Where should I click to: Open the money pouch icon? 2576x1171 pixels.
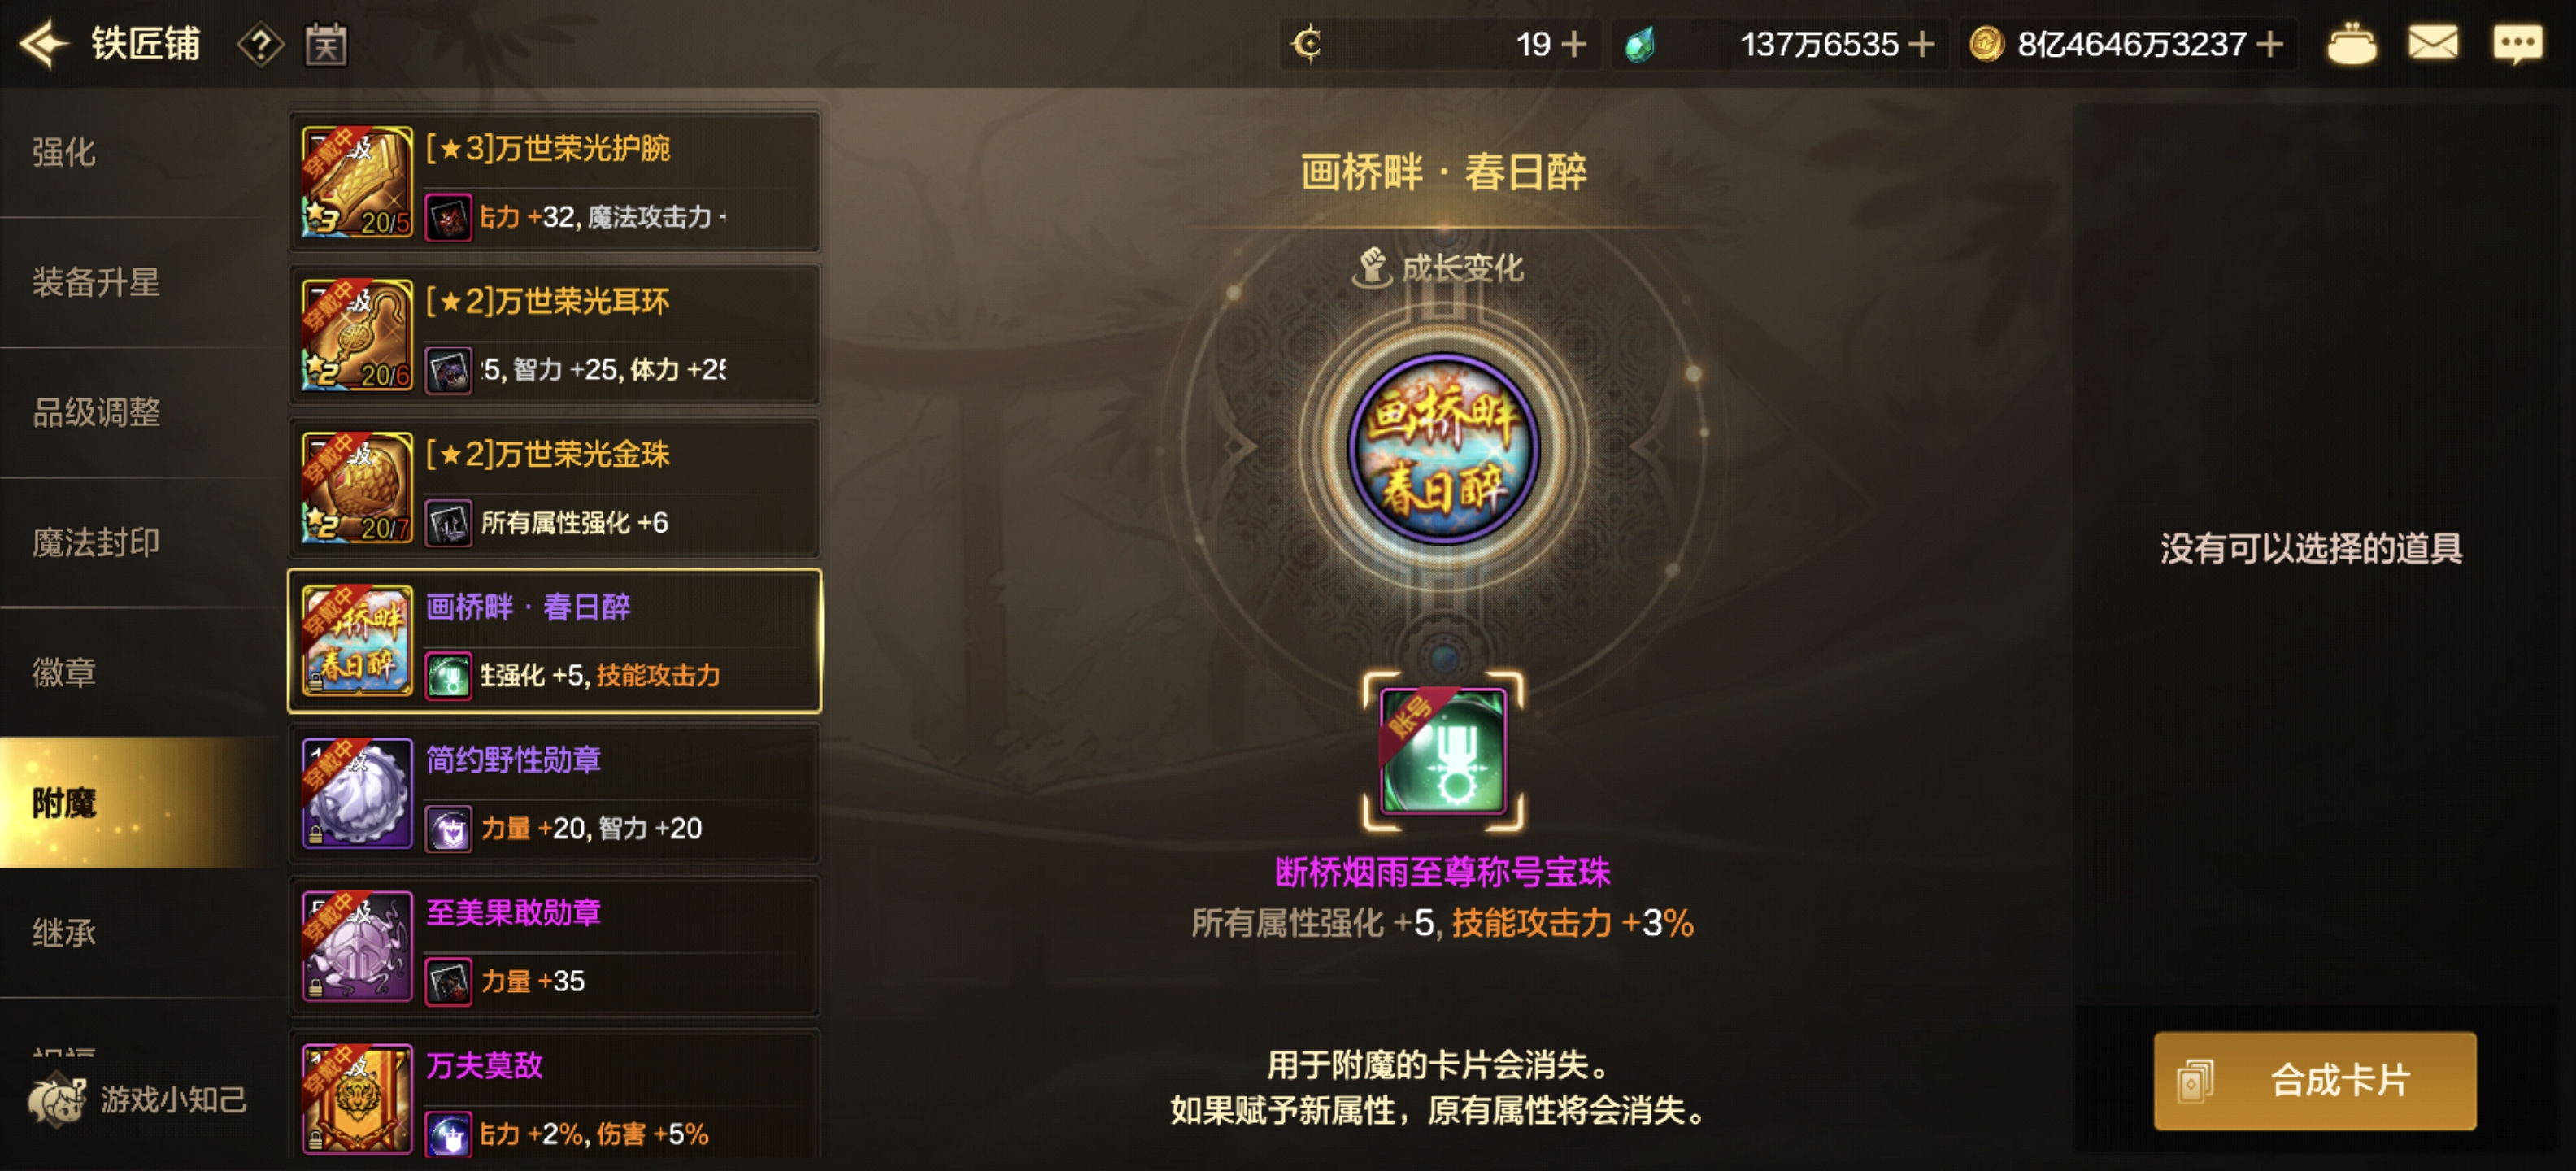[x=2351, y=44]
